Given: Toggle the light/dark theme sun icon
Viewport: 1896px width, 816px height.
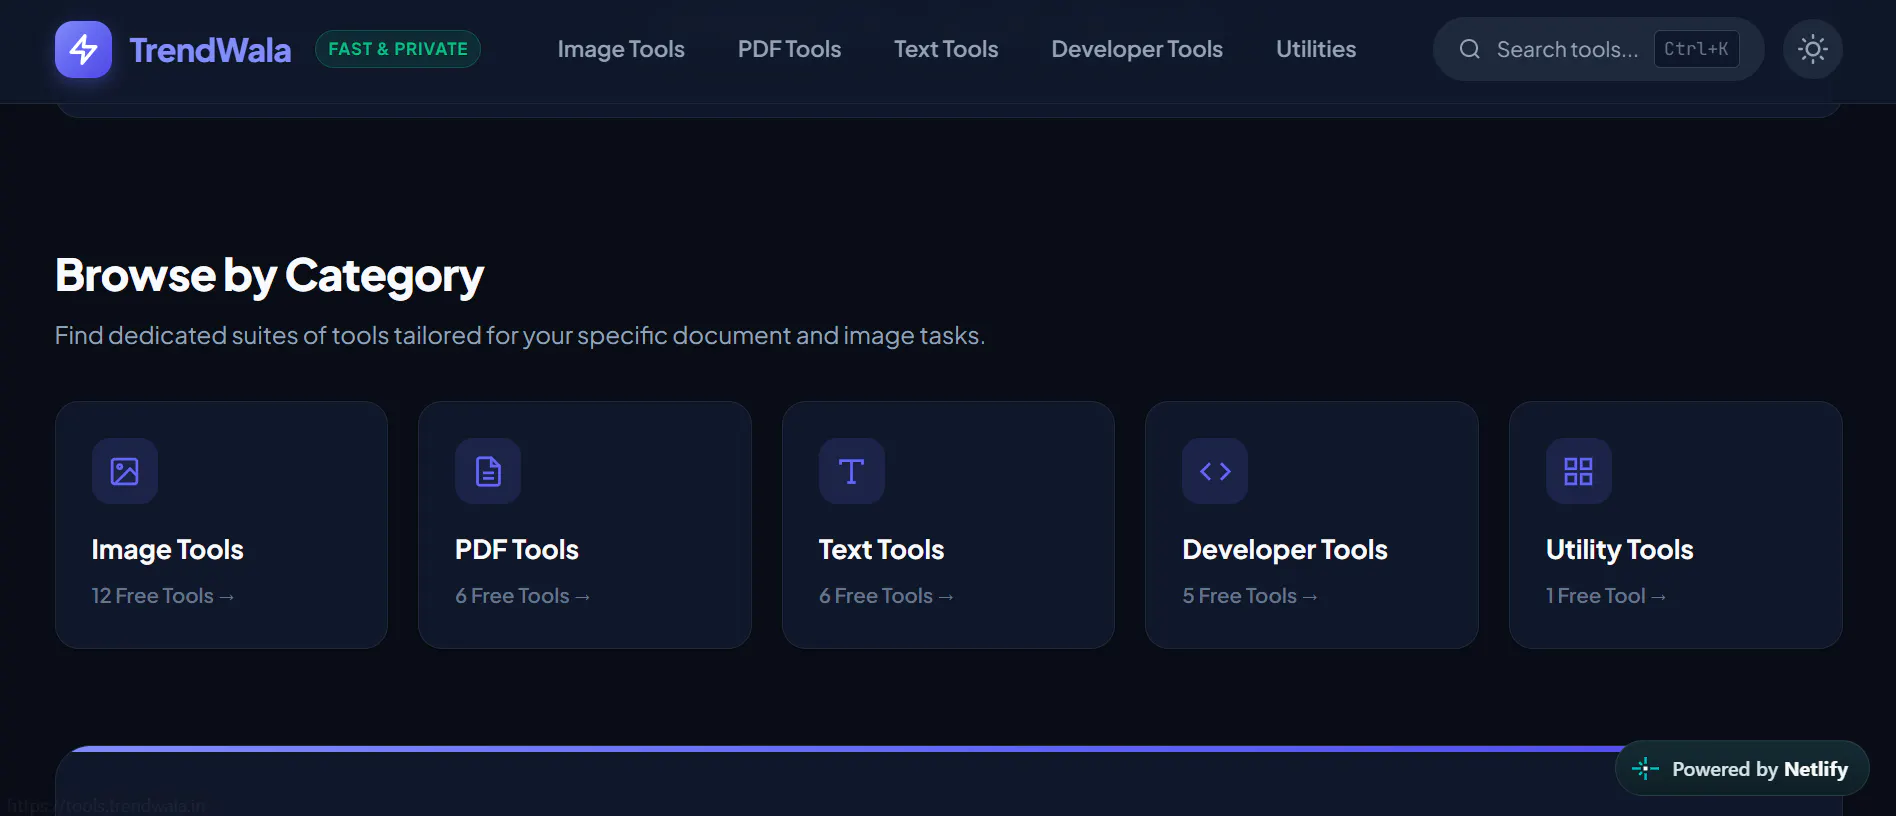Looking at the screenshot, I should pyautogui.click(x=1812, y=49).
